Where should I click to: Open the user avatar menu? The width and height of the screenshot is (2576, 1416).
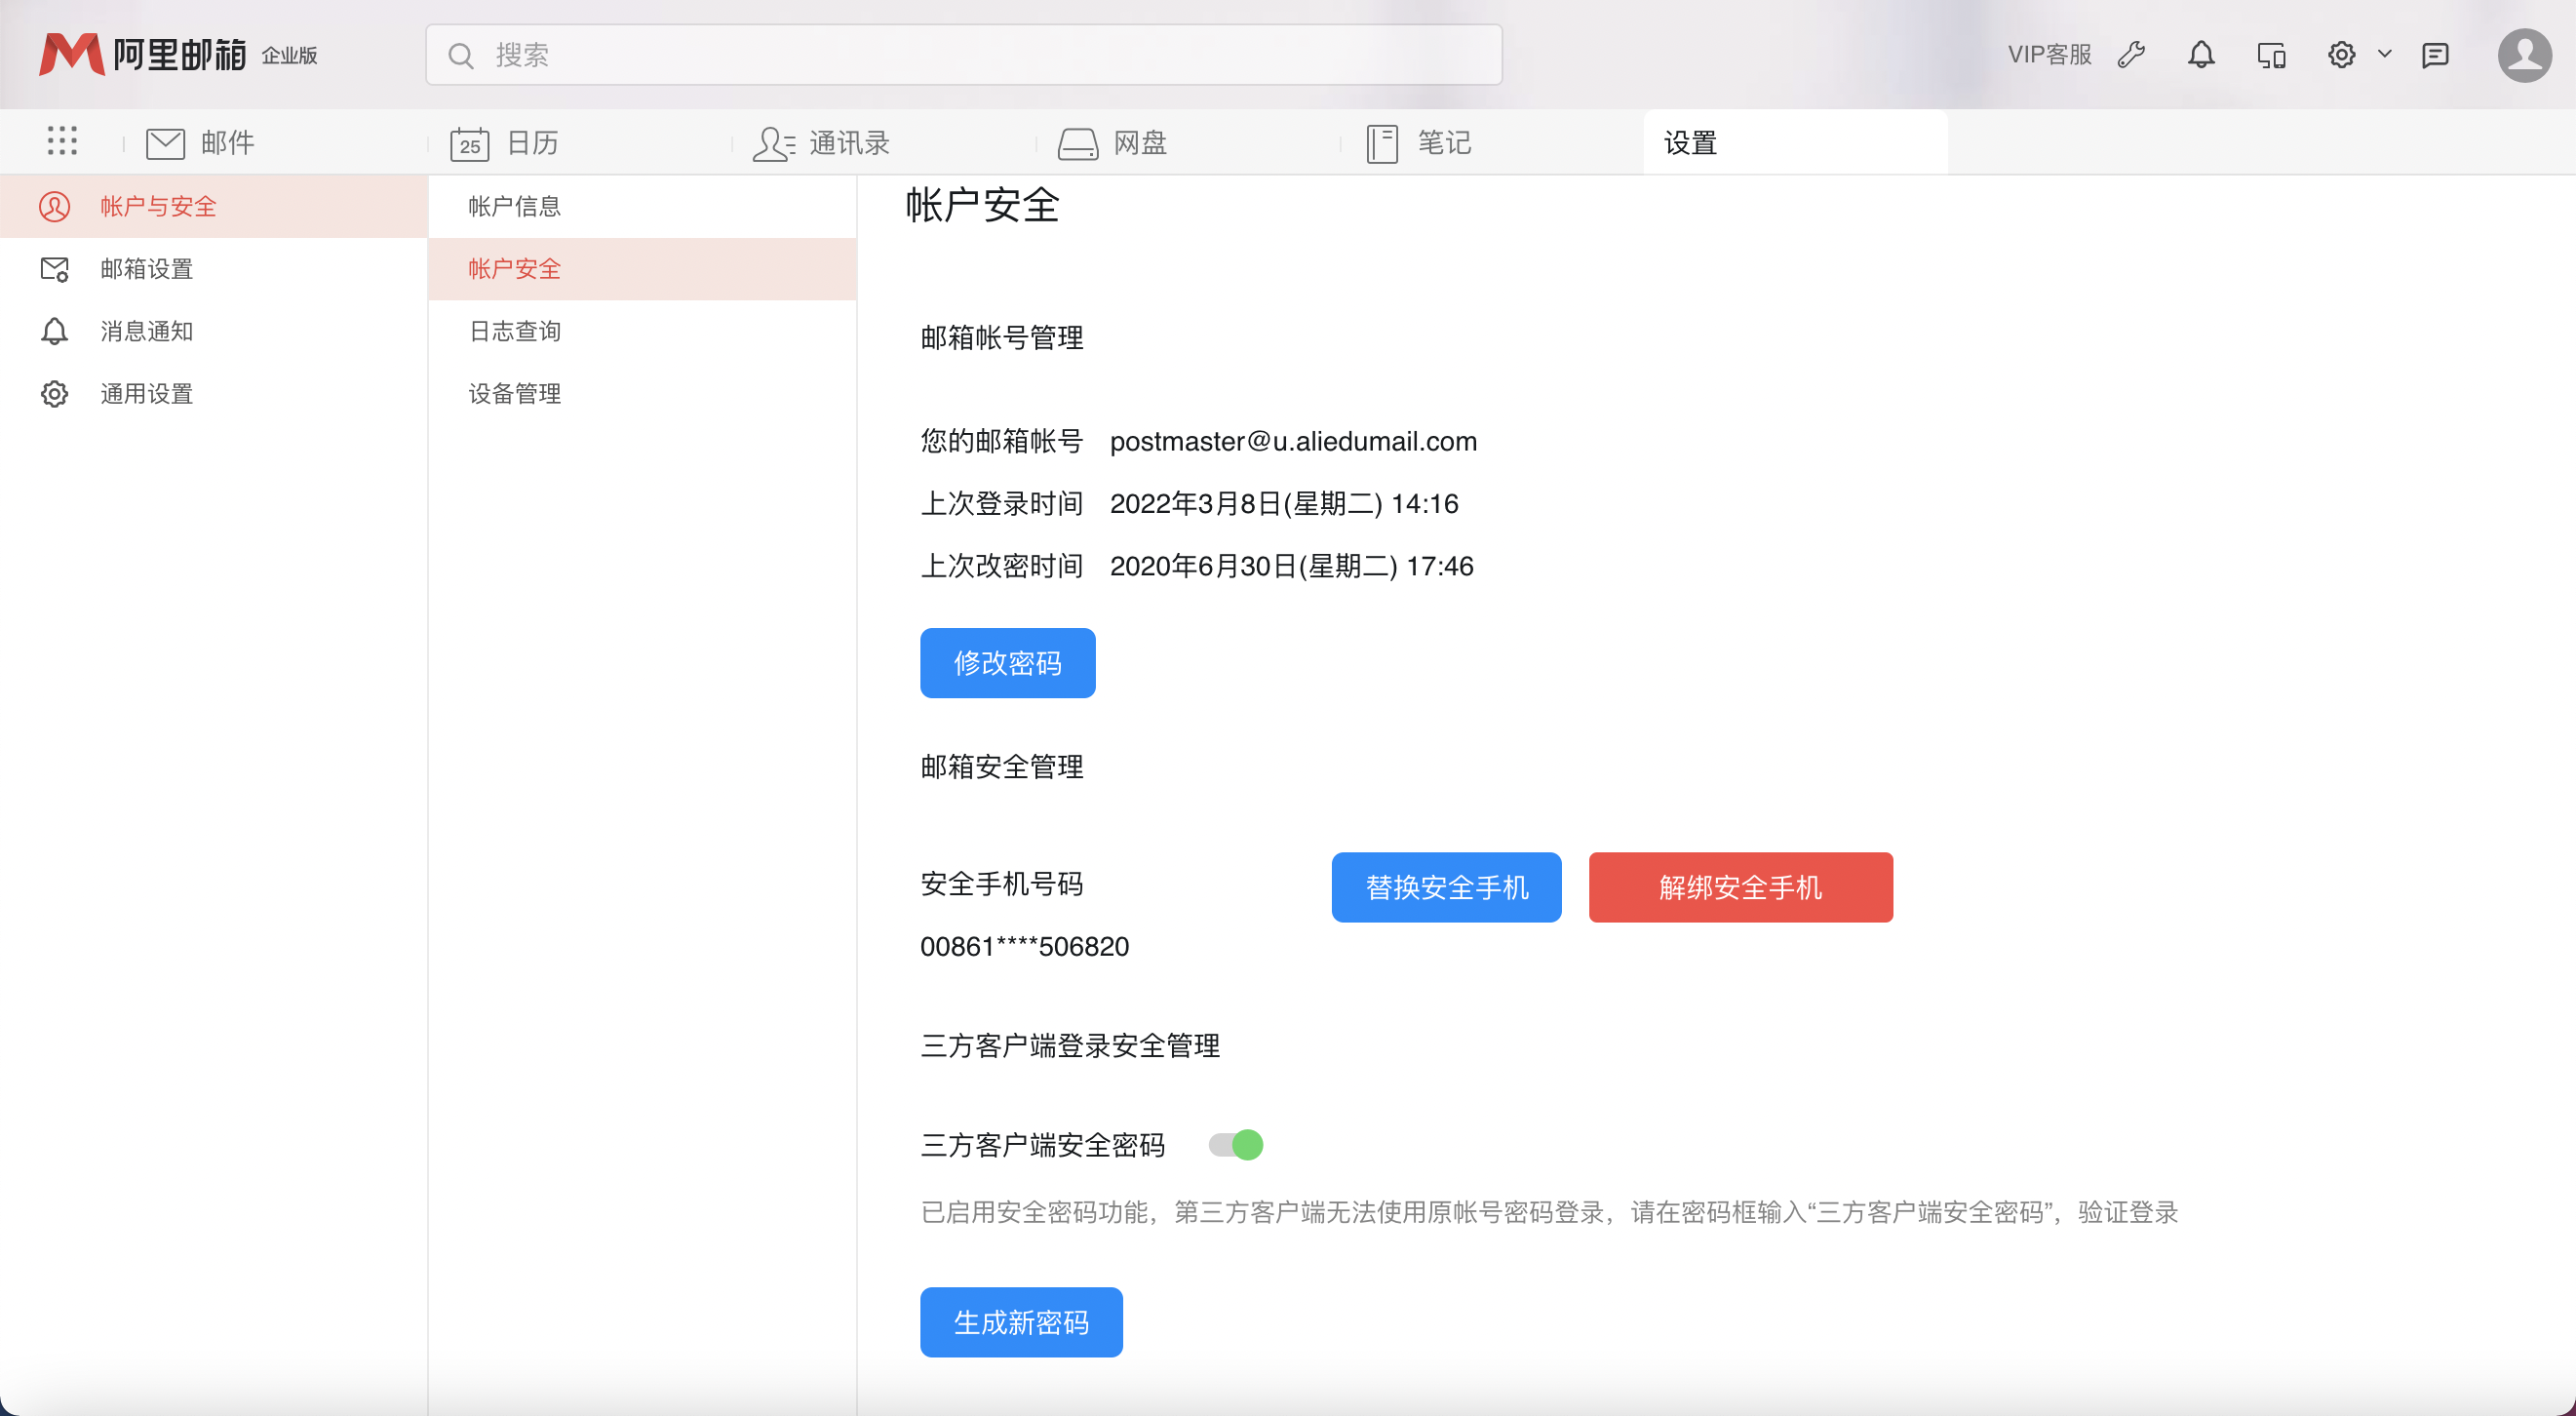(x=2525, y=55)
